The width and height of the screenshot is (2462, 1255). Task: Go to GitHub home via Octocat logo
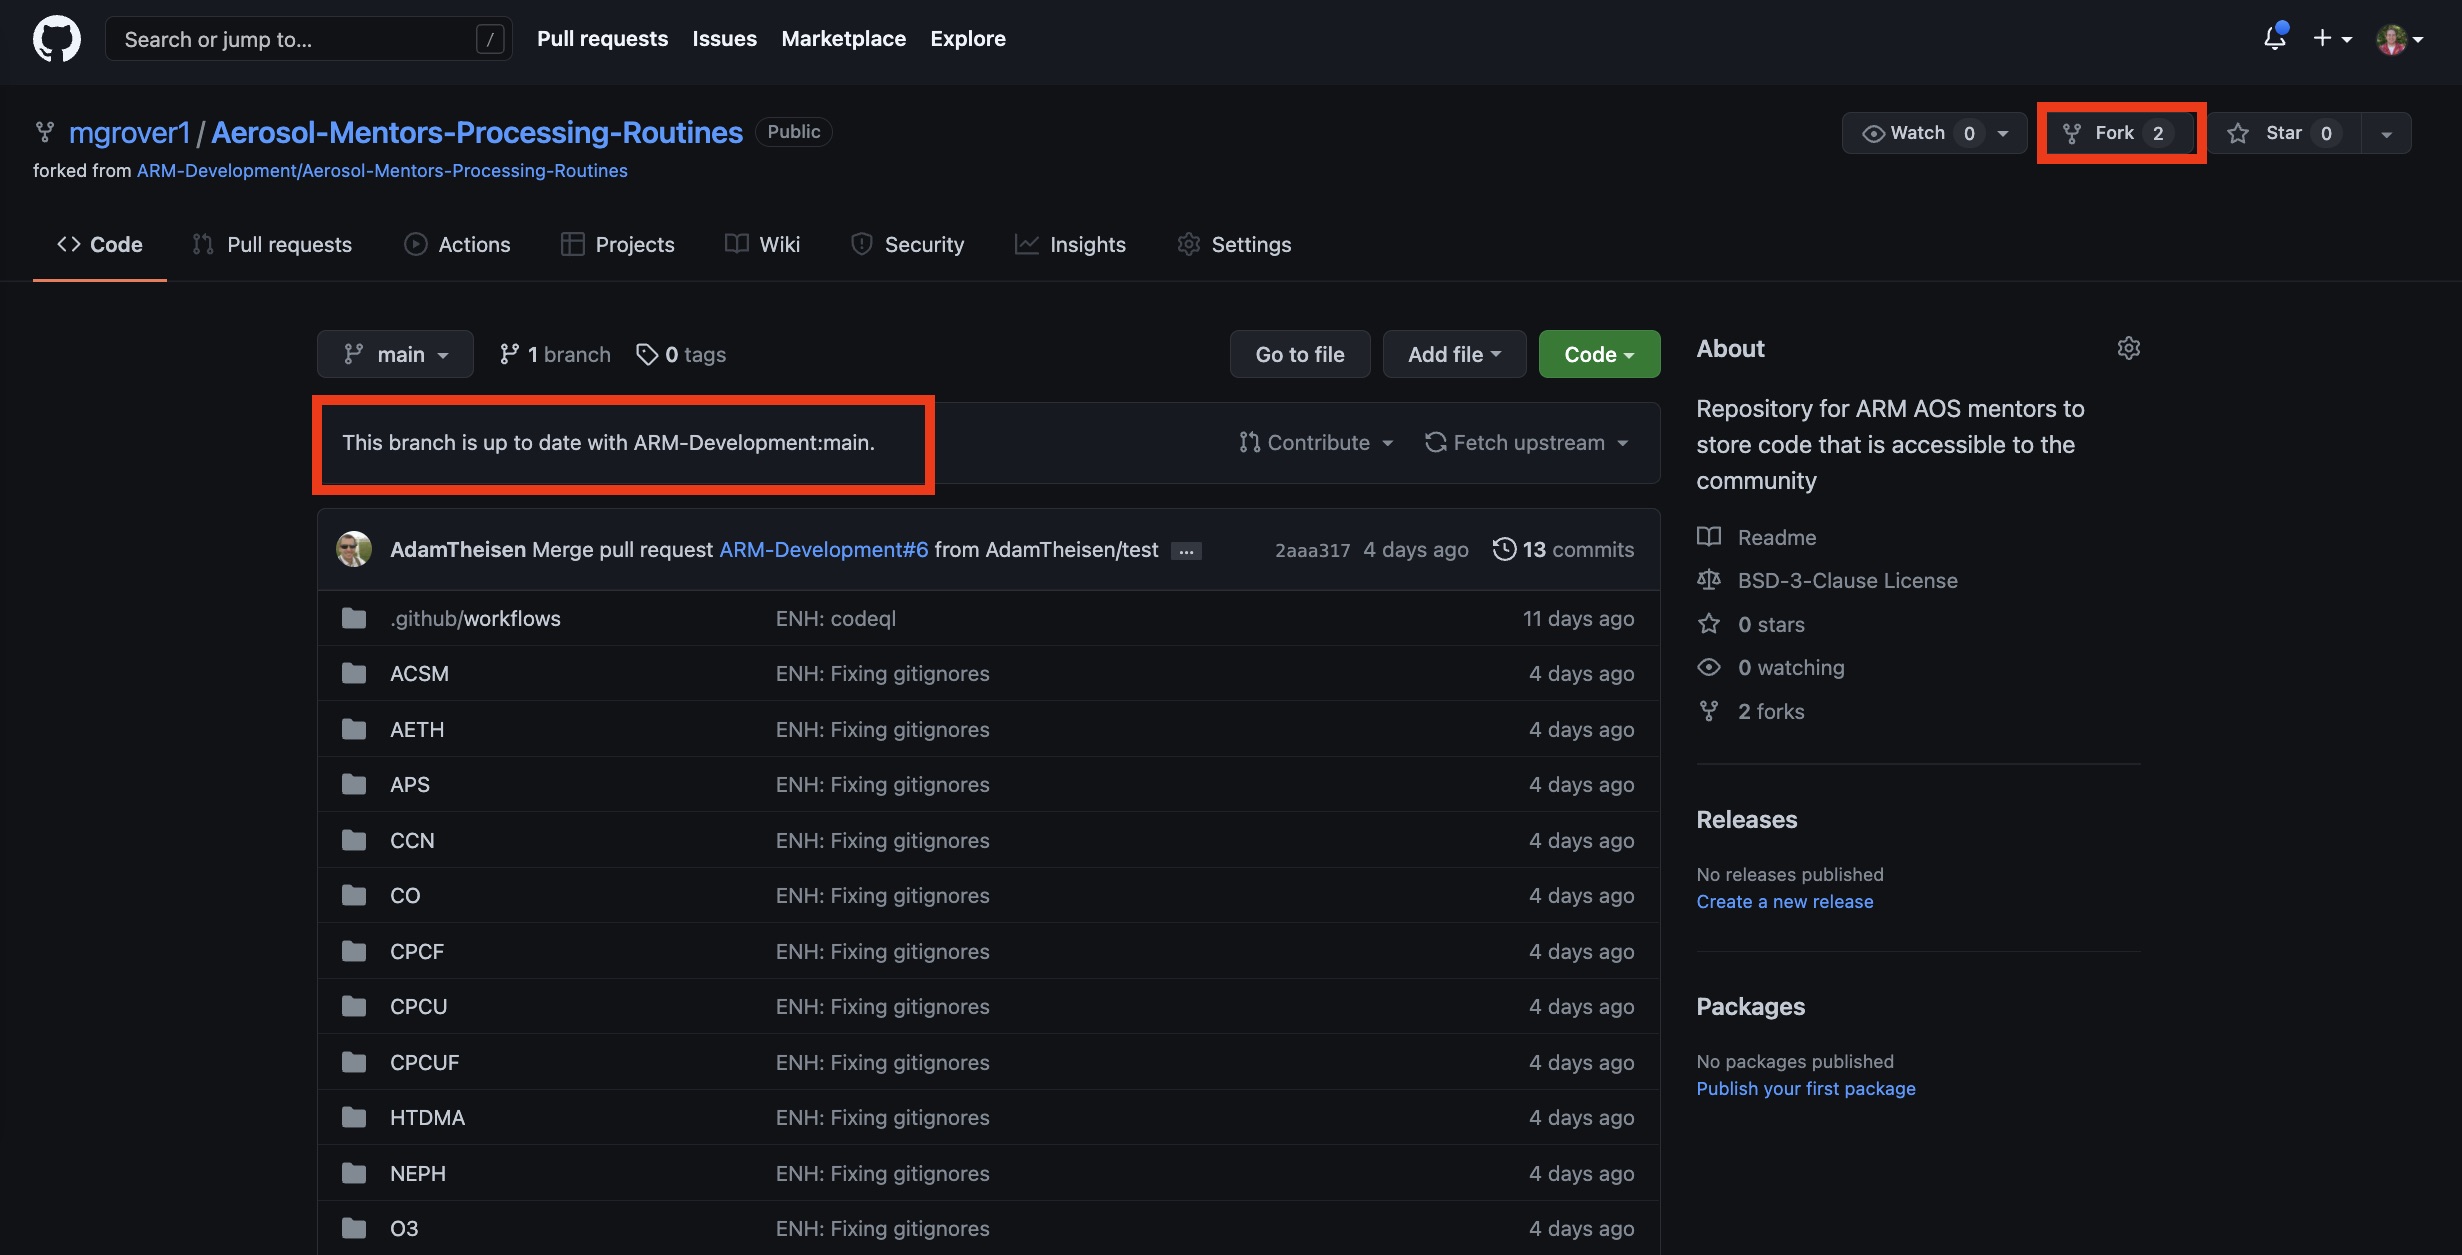click(x=56, y=39)
